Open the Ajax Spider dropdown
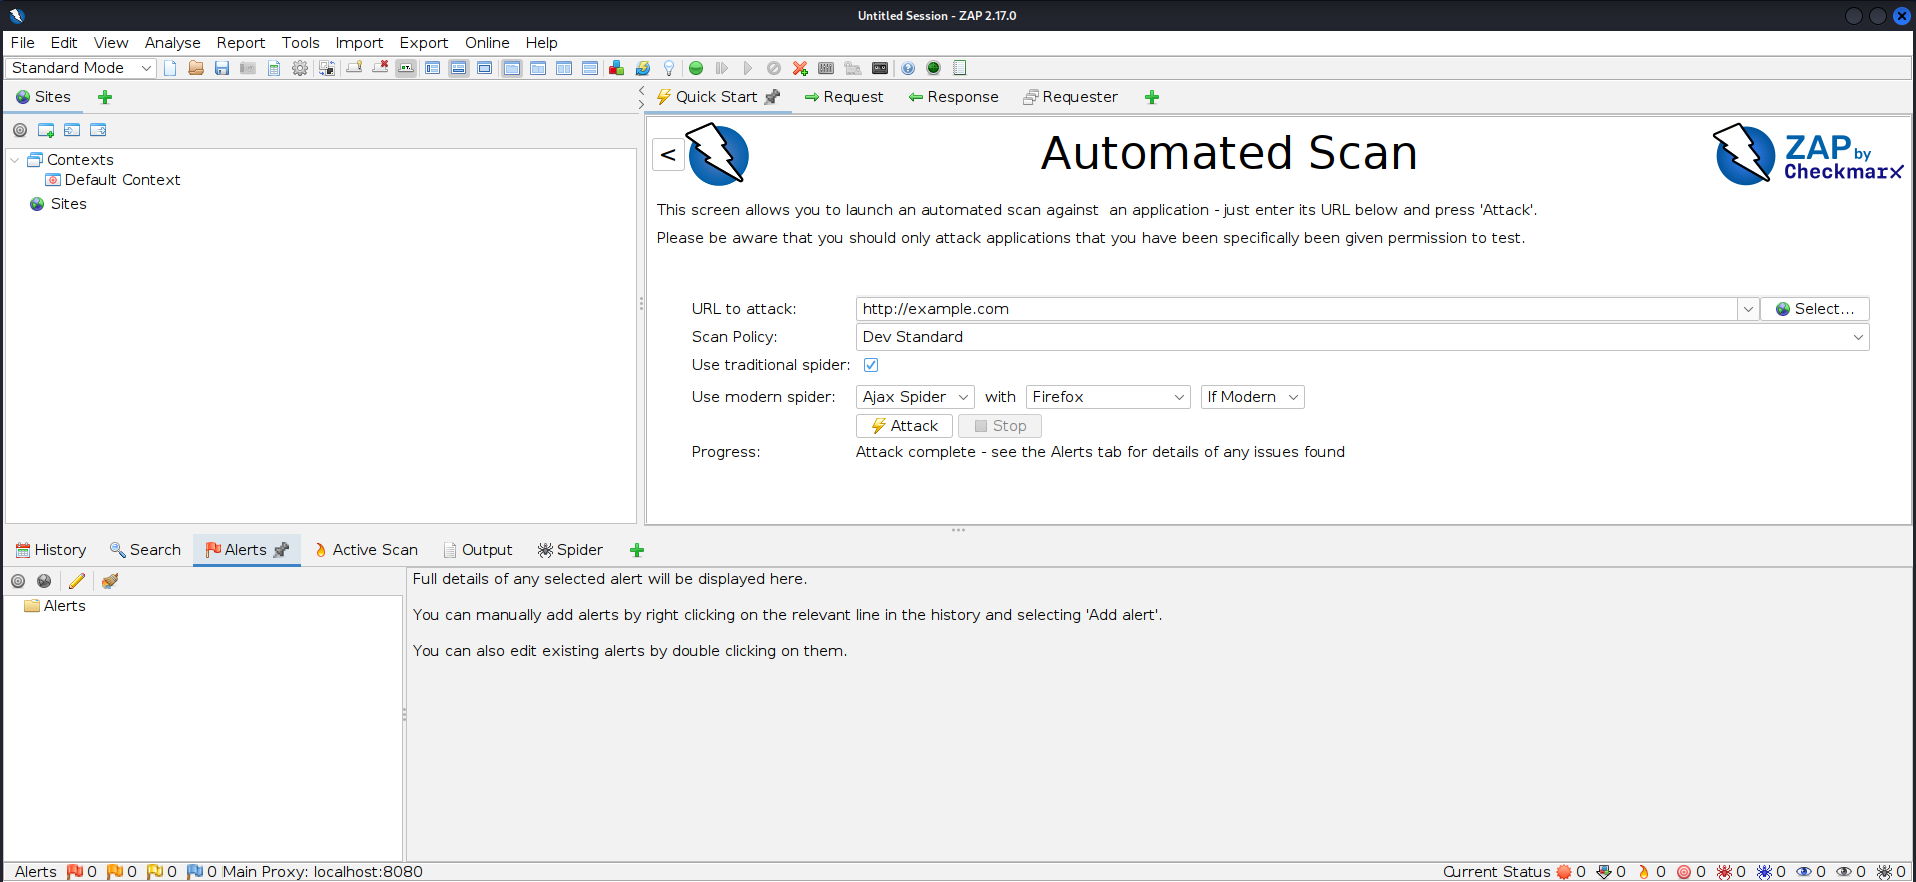1916x882 pixels. pyautogui.click(x=915, y=397)
